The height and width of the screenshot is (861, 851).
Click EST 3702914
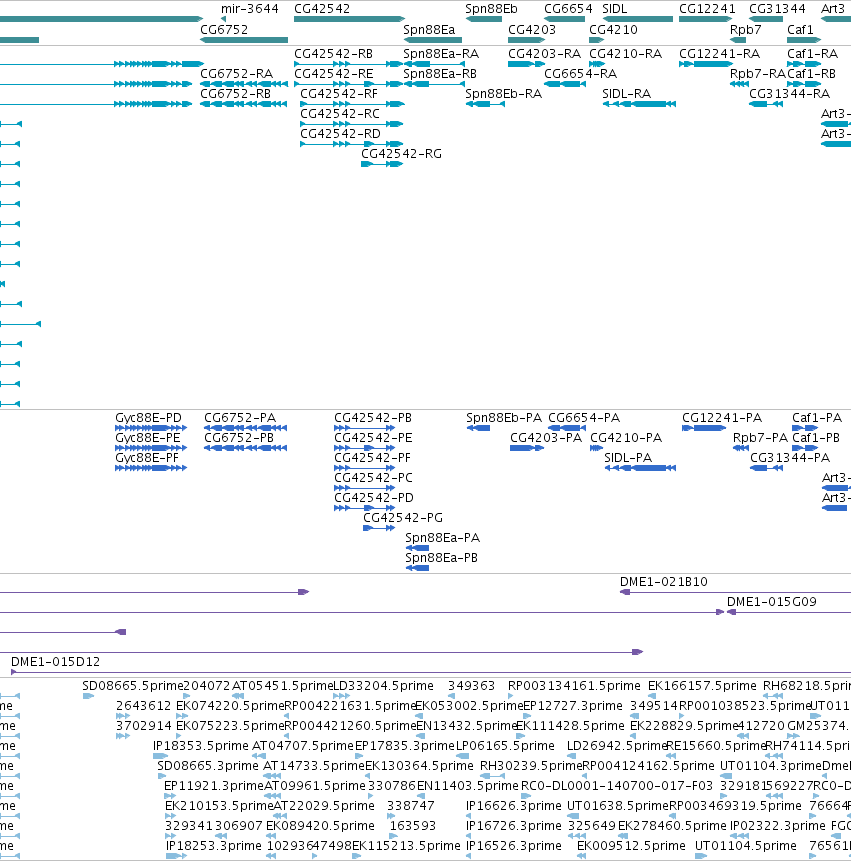coord(144,726)
